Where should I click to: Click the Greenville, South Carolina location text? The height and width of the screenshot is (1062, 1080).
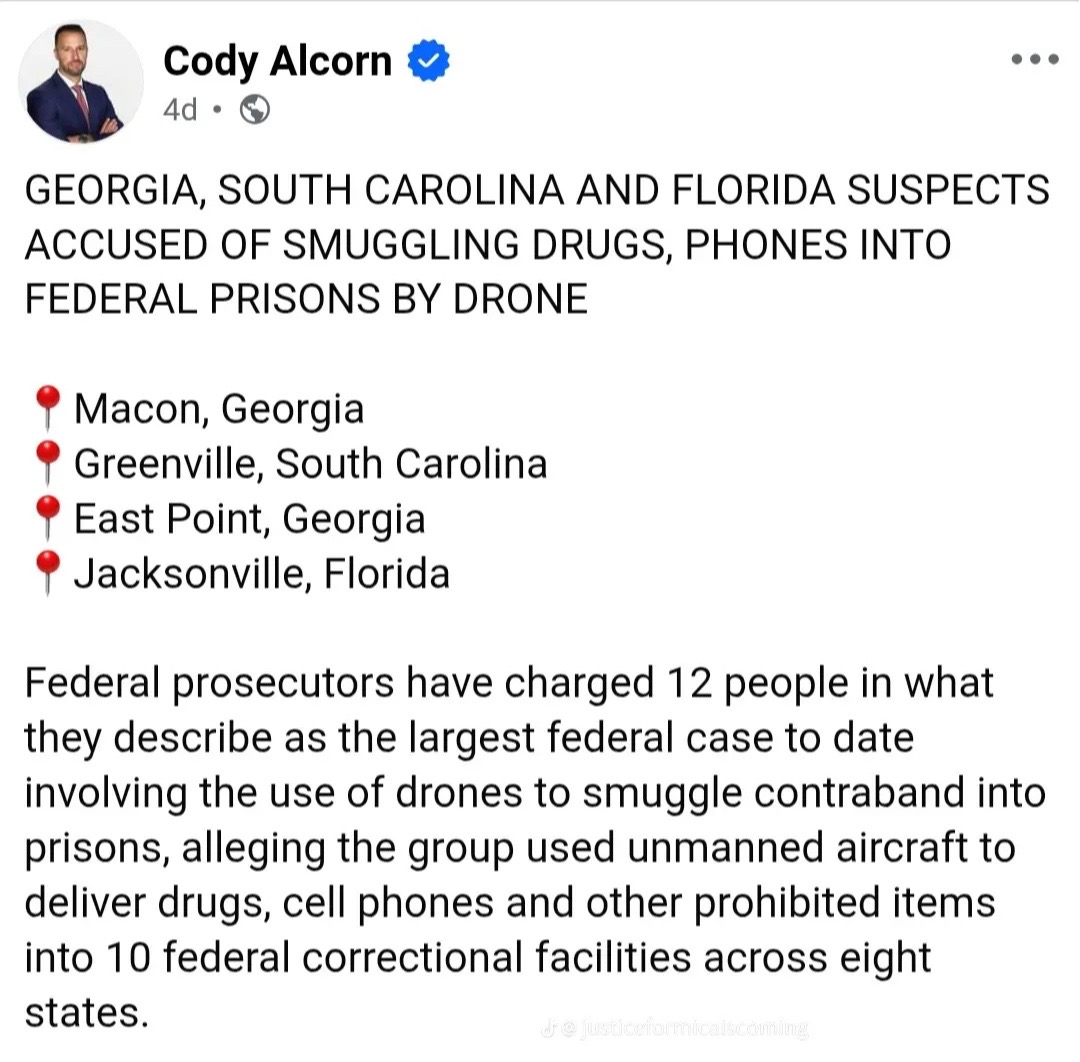[311, 464]
